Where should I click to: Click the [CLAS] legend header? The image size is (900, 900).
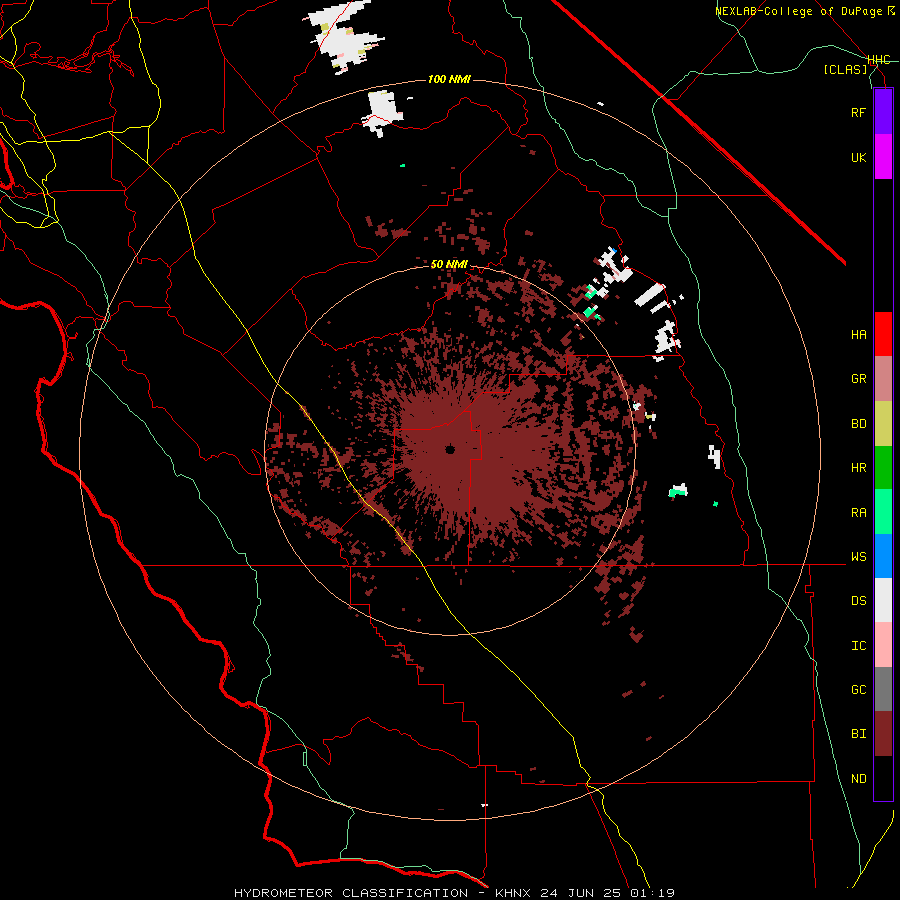[845, 70]
